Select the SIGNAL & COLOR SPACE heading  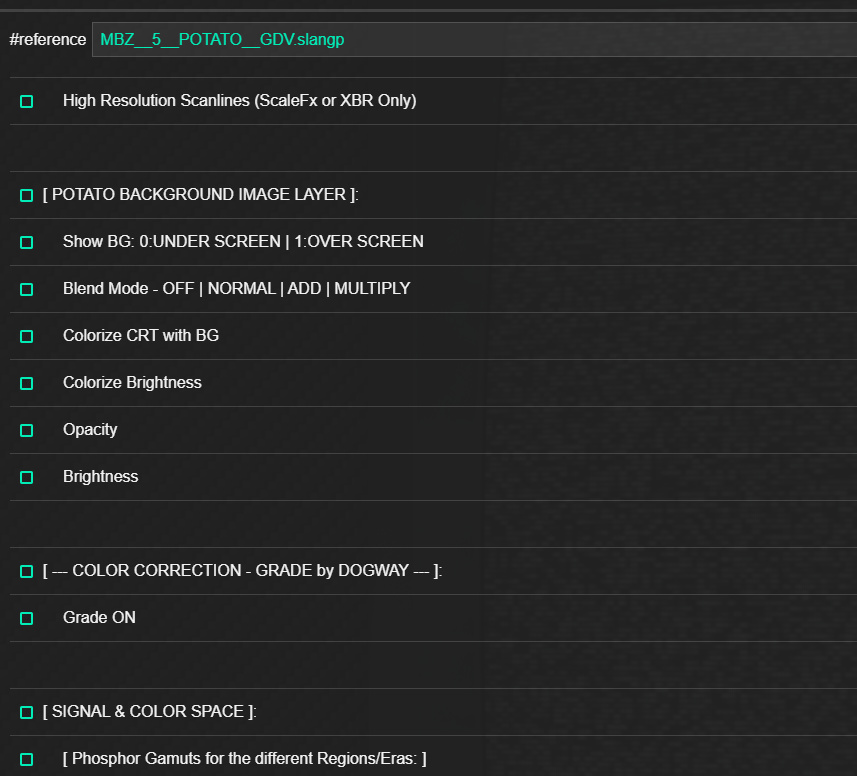coord(149,712)
